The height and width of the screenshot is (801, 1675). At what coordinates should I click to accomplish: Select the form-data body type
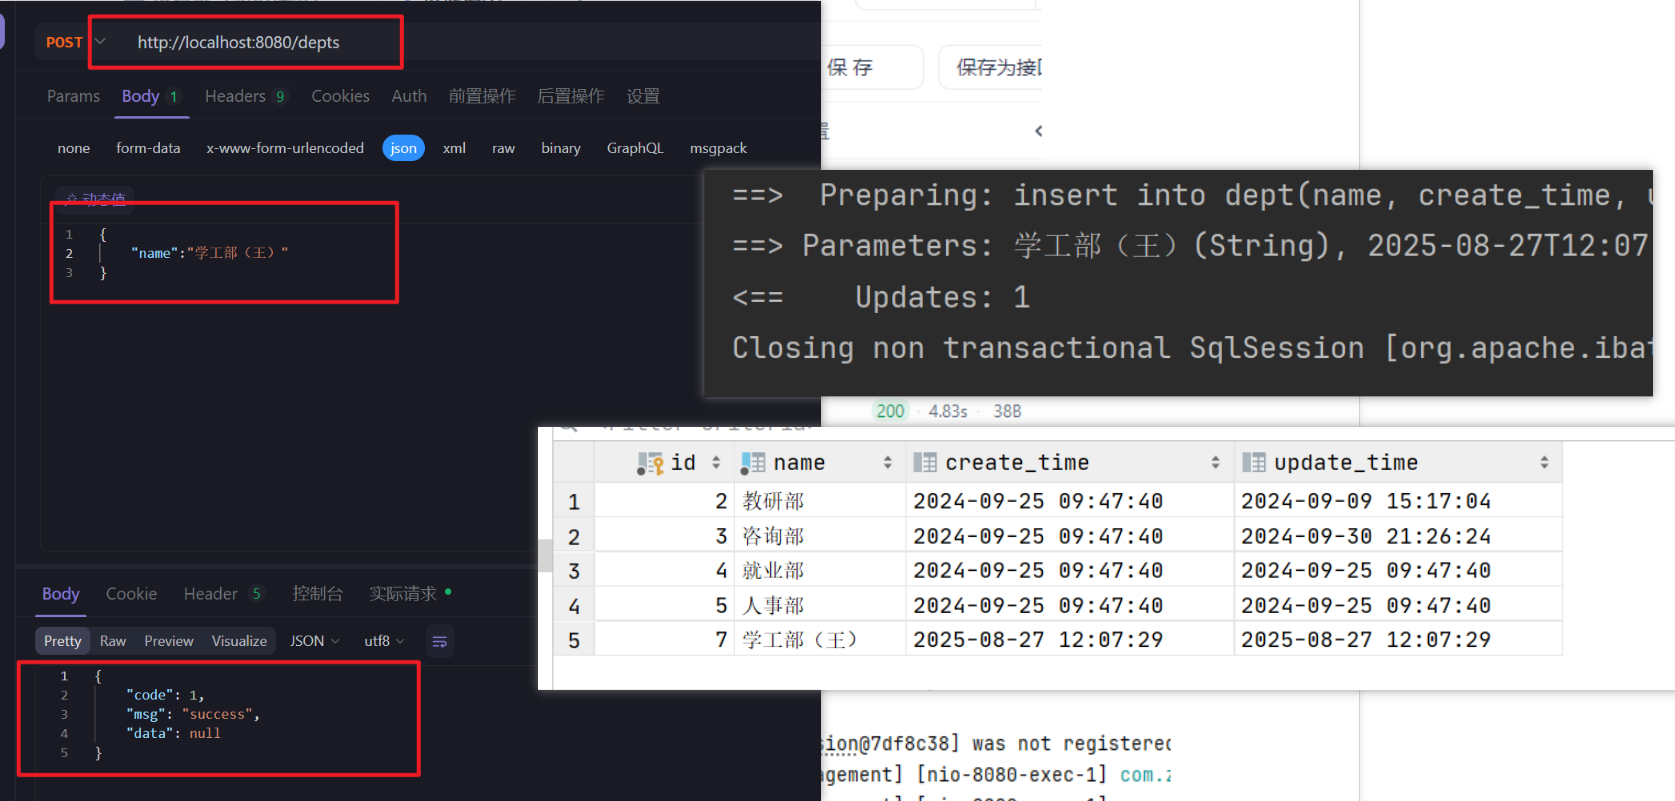(x=148, y=148)
